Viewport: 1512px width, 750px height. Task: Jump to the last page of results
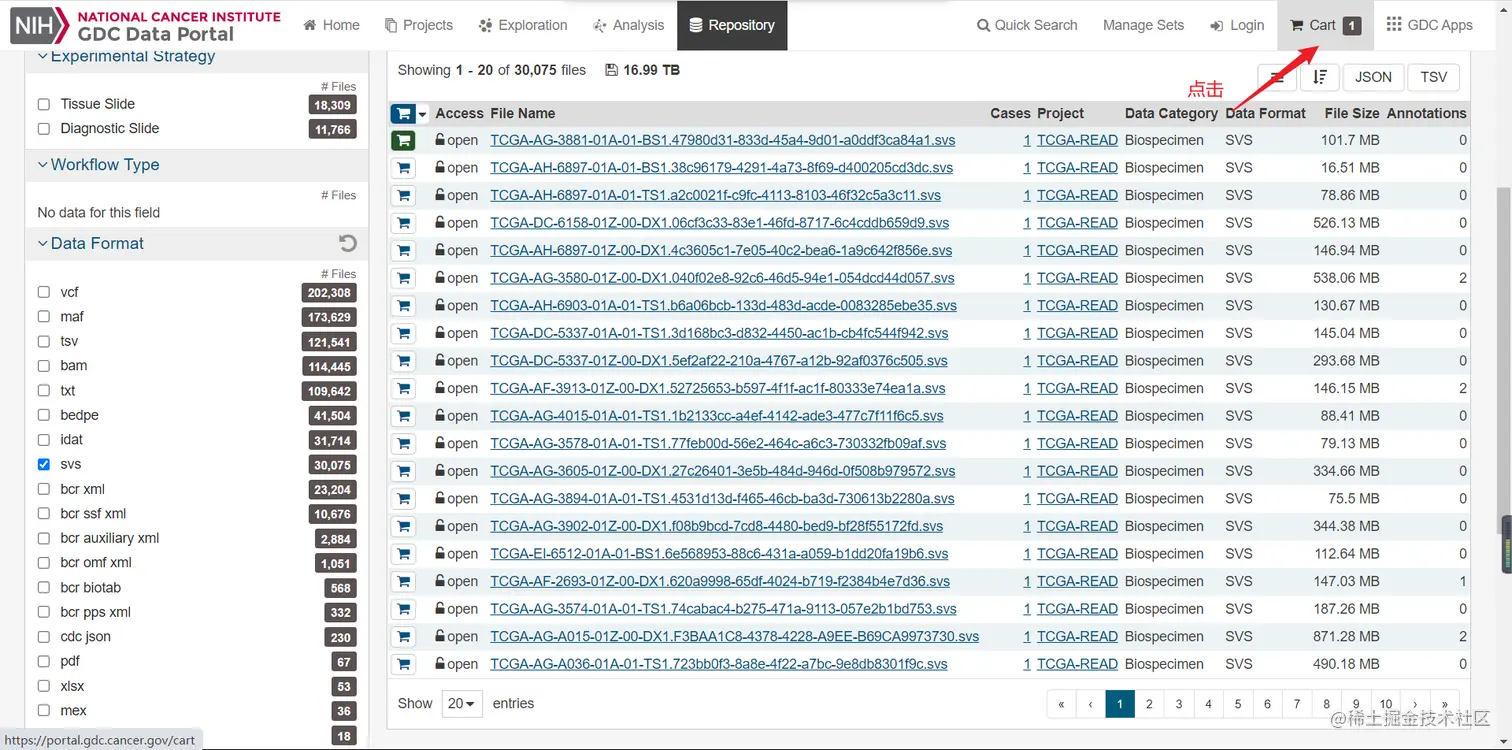[1444, 704]
